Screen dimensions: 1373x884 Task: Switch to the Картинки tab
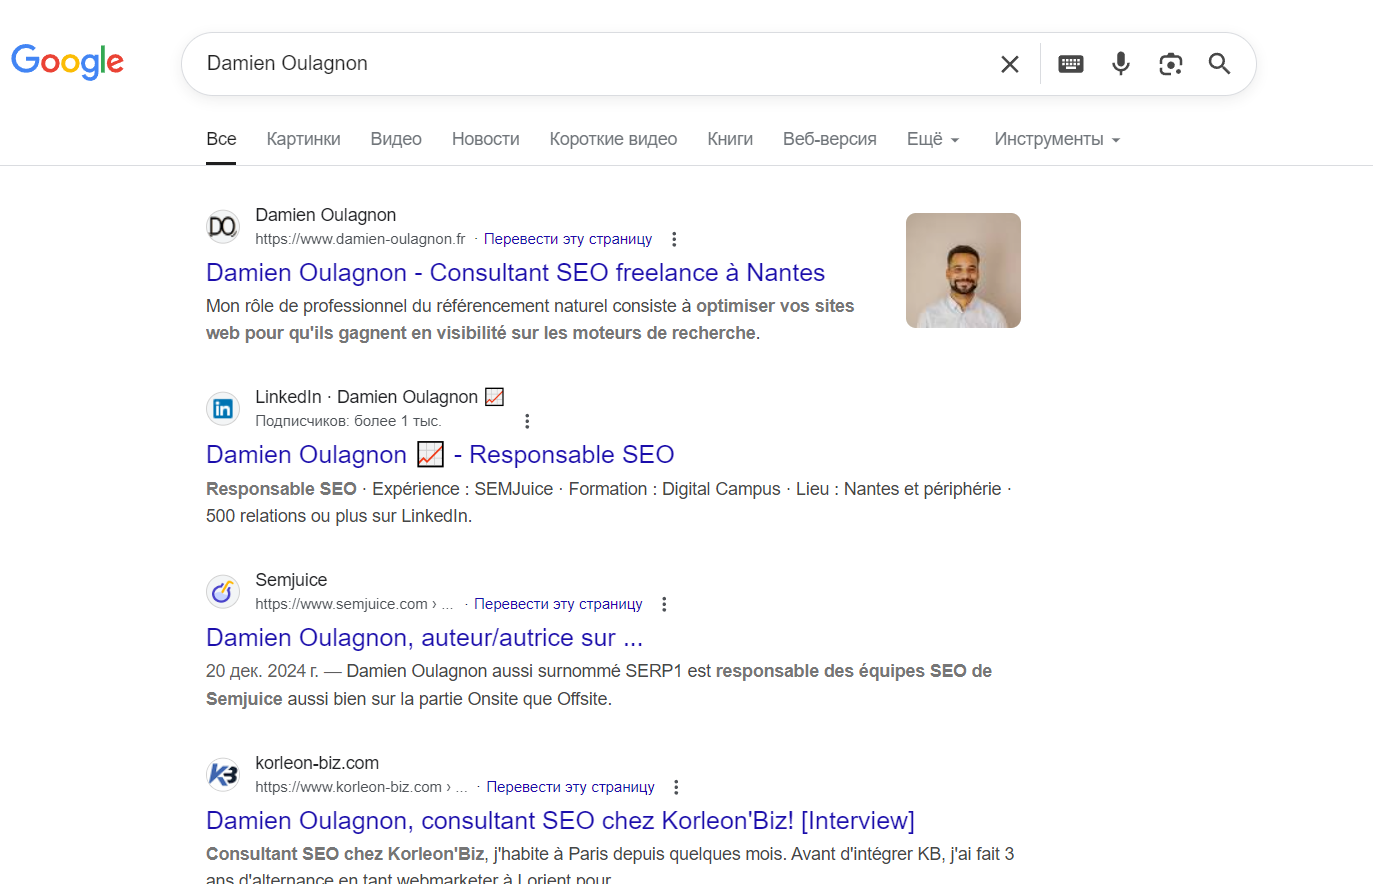pyautogui.click(x=303, y=139)
